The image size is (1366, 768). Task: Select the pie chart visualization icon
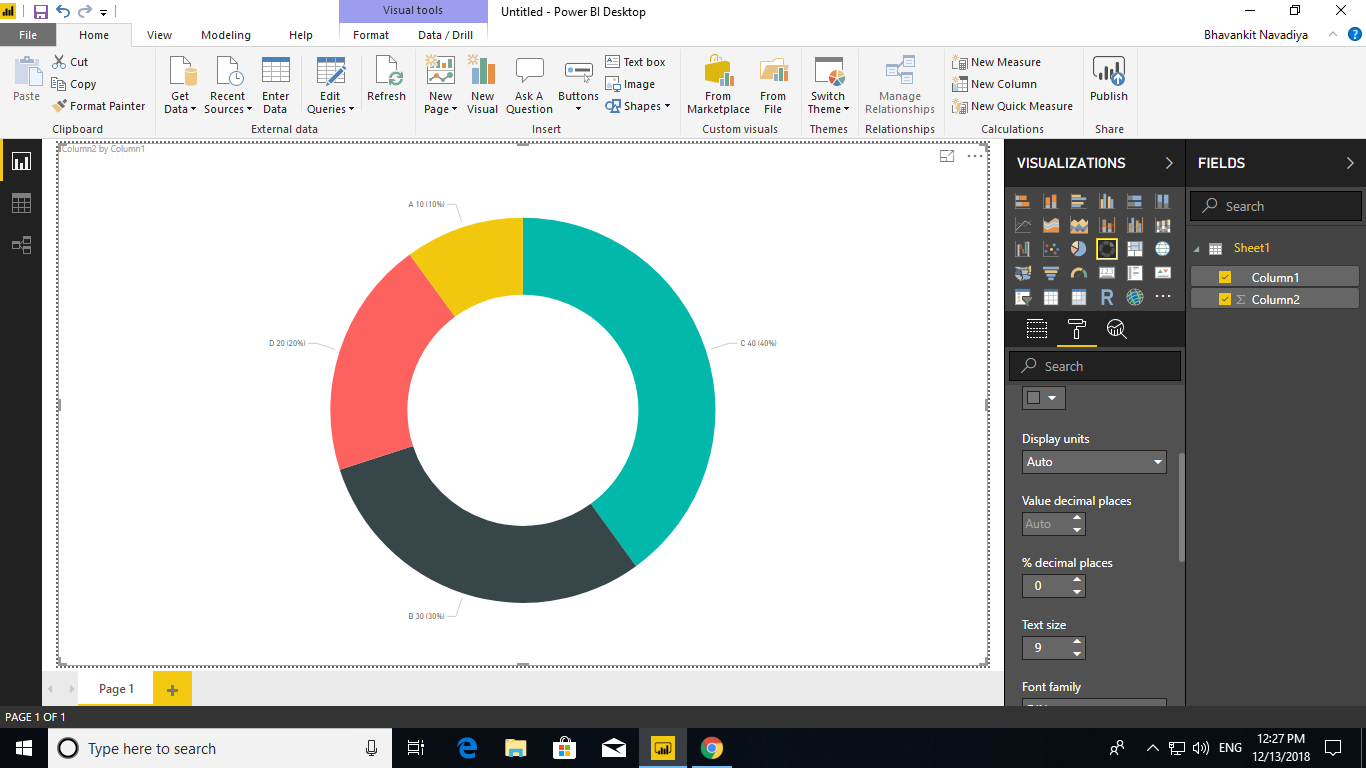1079,249
